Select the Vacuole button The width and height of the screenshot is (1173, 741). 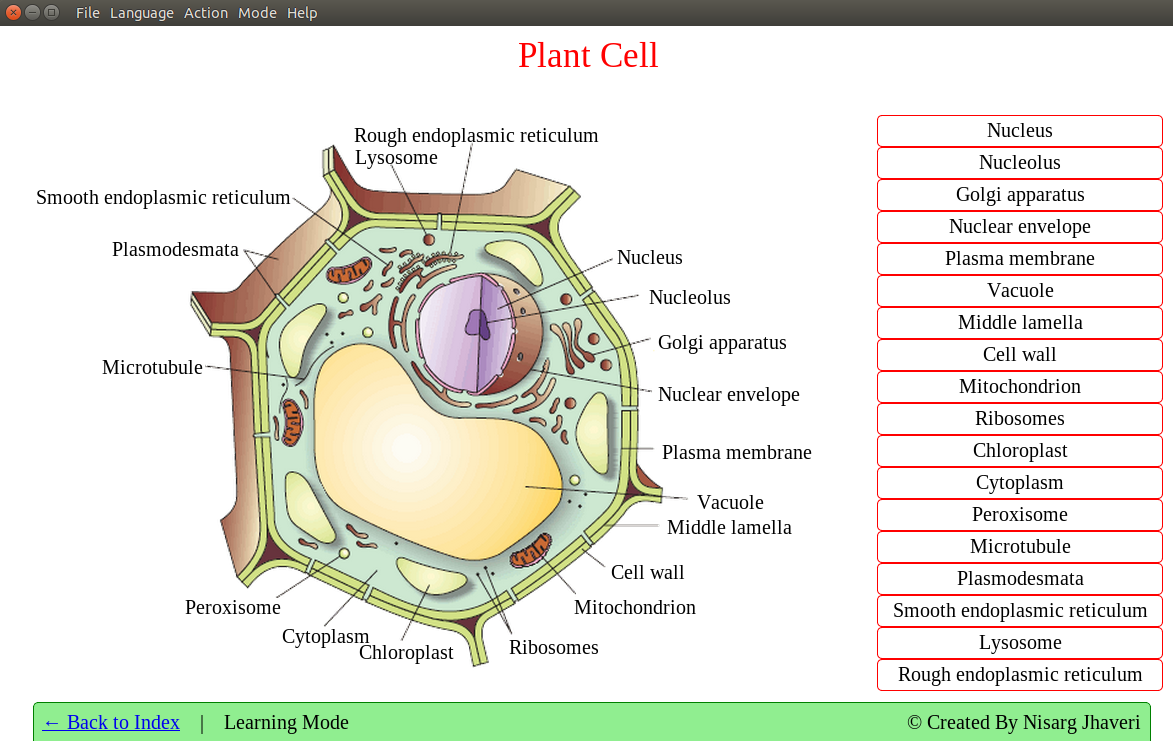pos(1019,290)
